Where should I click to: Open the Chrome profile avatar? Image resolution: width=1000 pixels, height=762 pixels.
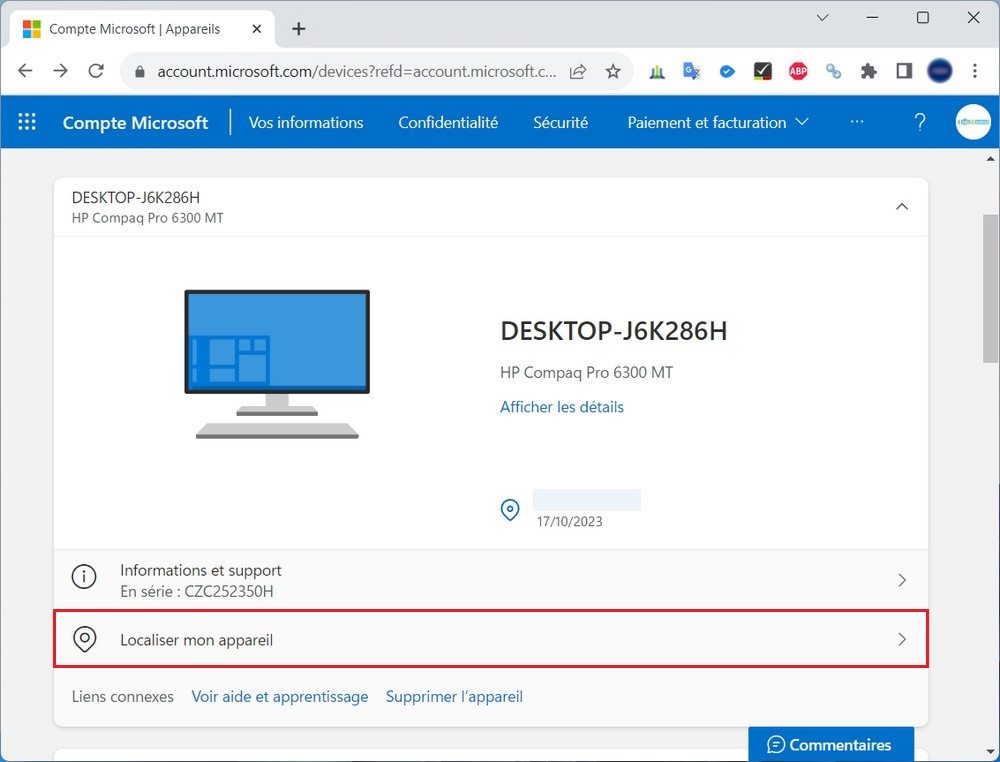[939, 71]
